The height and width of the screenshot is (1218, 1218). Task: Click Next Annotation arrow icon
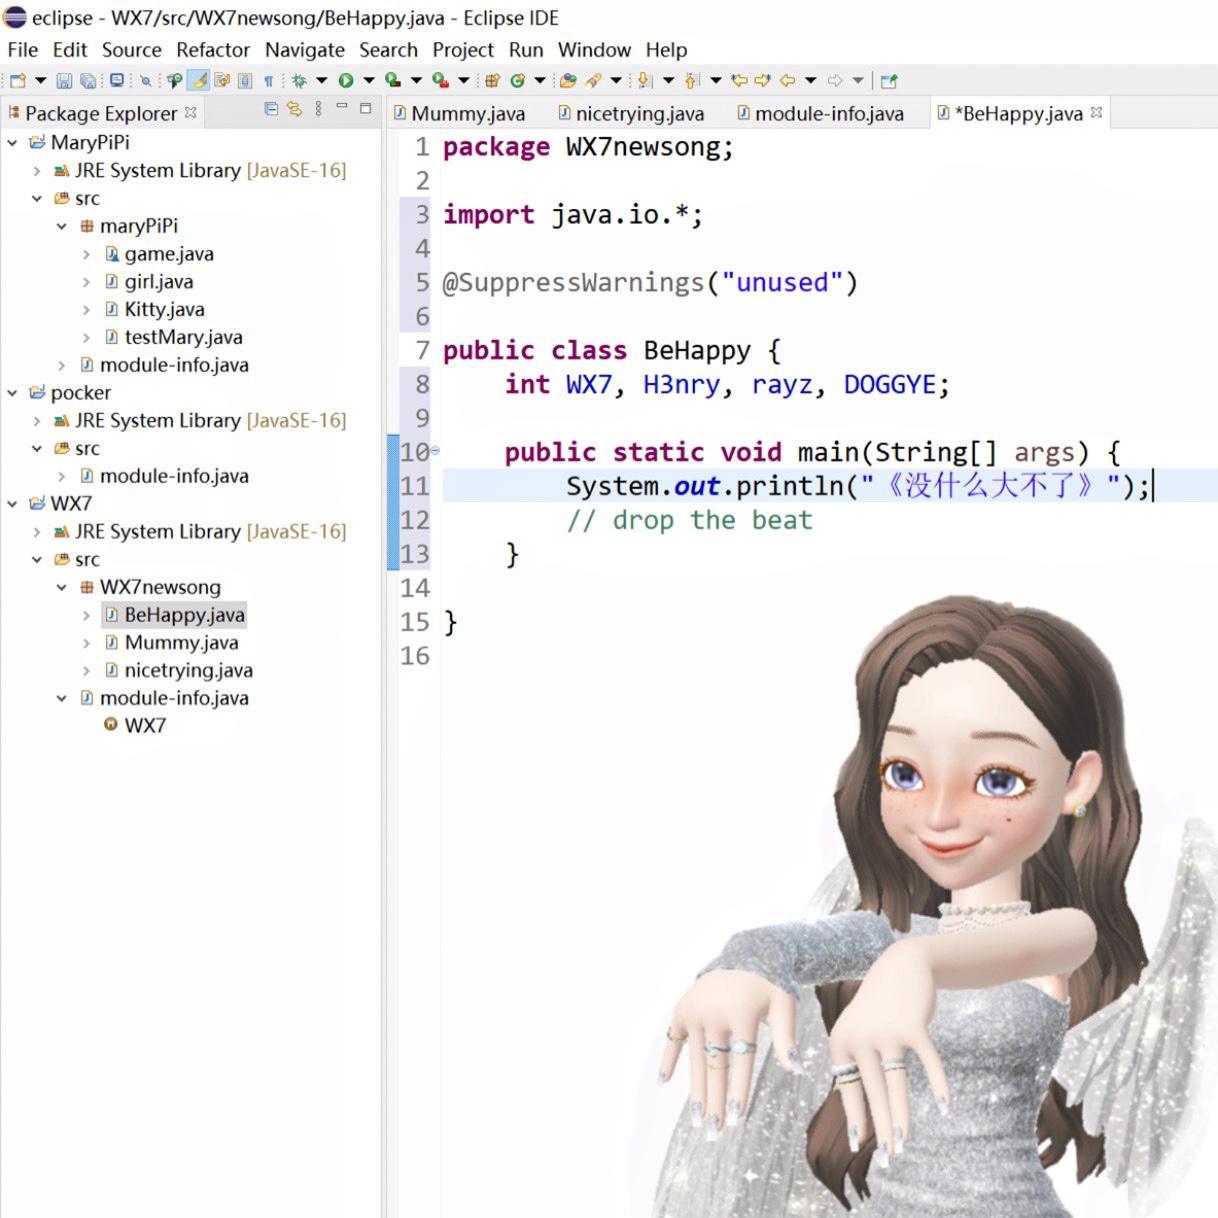tap(644, 81)
